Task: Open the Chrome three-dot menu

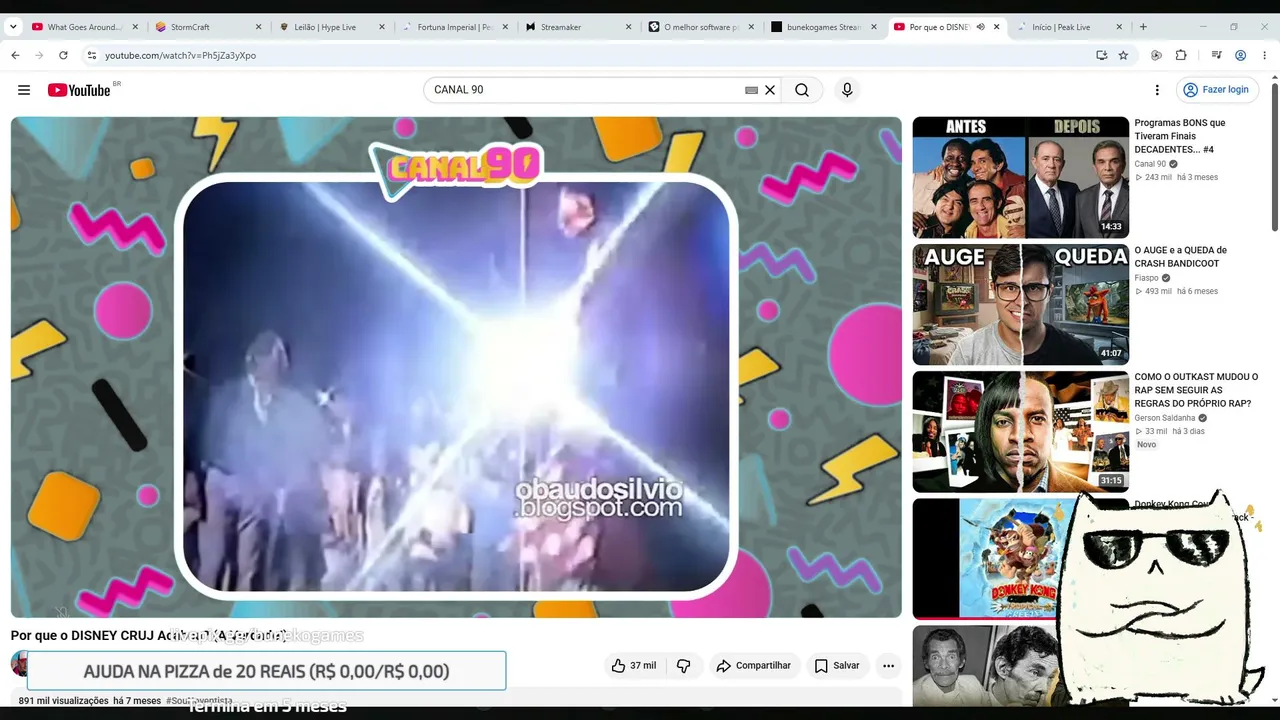Action: [x=1264, y=55]
